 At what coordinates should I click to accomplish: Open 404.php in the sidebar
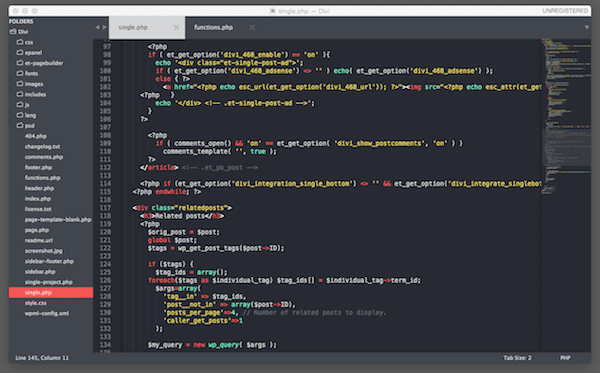click(36, 136)
